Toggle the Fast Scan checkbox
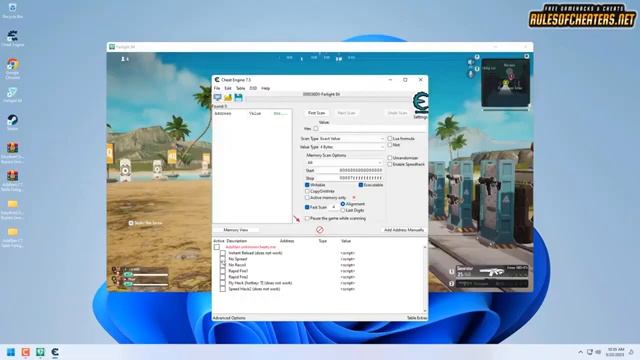 pos(307,207)
